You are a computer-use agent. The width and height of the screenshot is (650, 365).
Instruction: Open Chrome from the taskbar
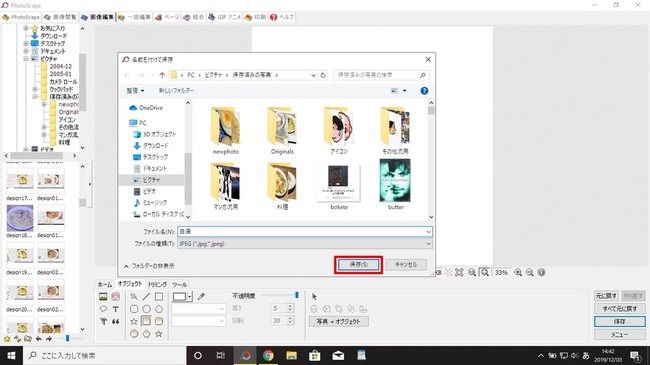268,355
